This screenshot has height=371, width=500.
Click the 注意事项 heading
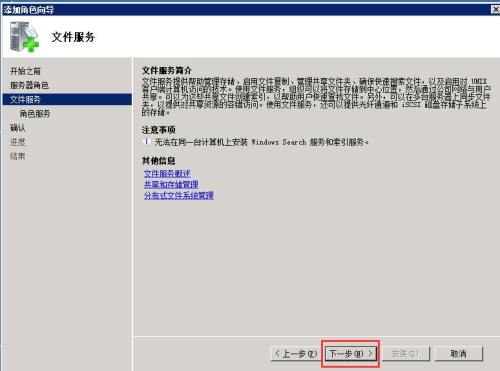159,130
